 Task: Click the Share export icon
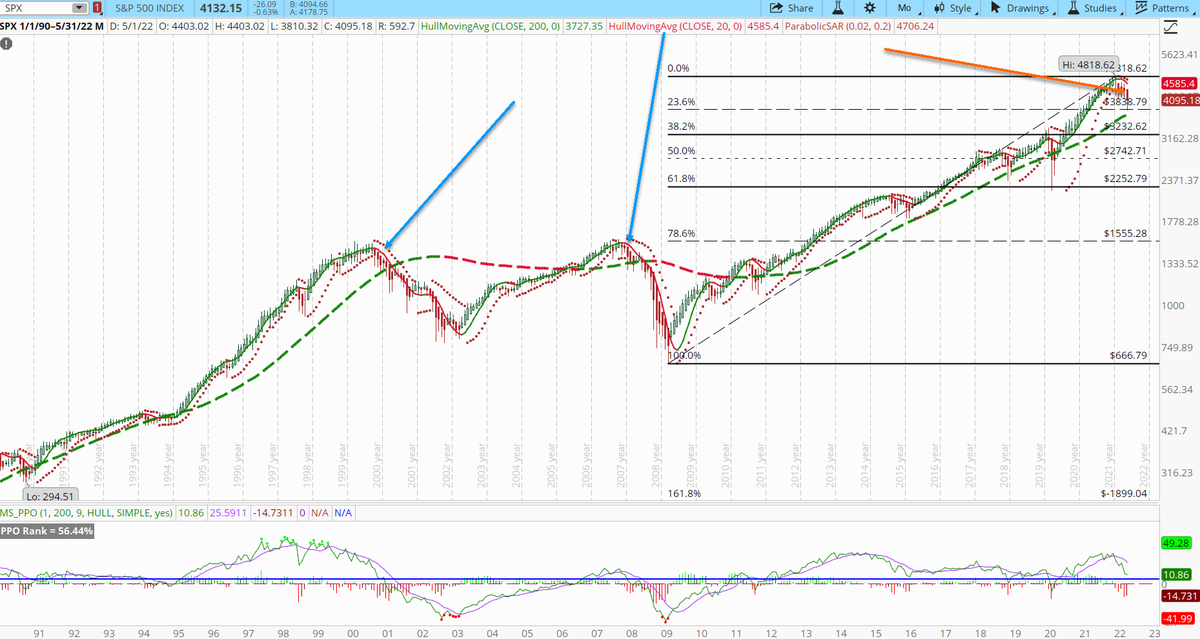[x=777, y=8]
